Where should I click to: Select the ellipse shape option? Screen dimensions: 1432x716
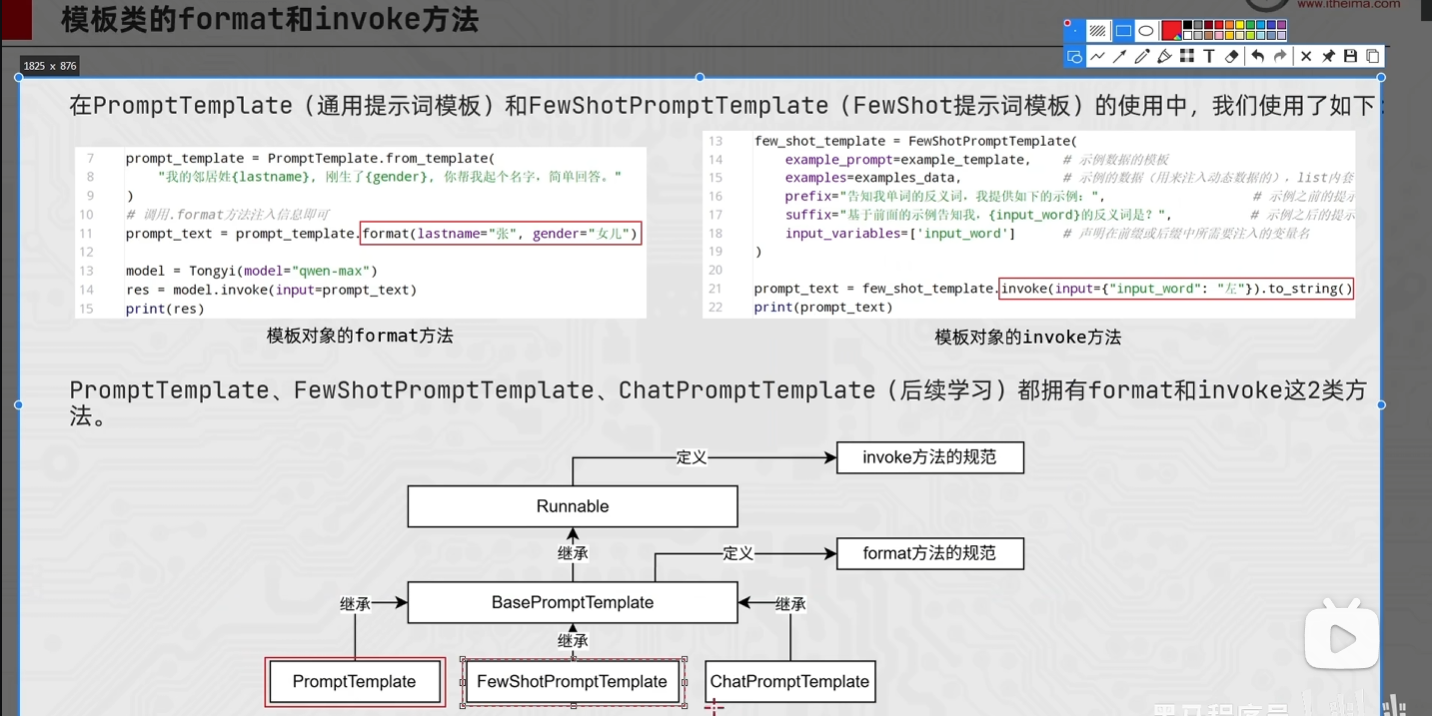click(1146, 31)
